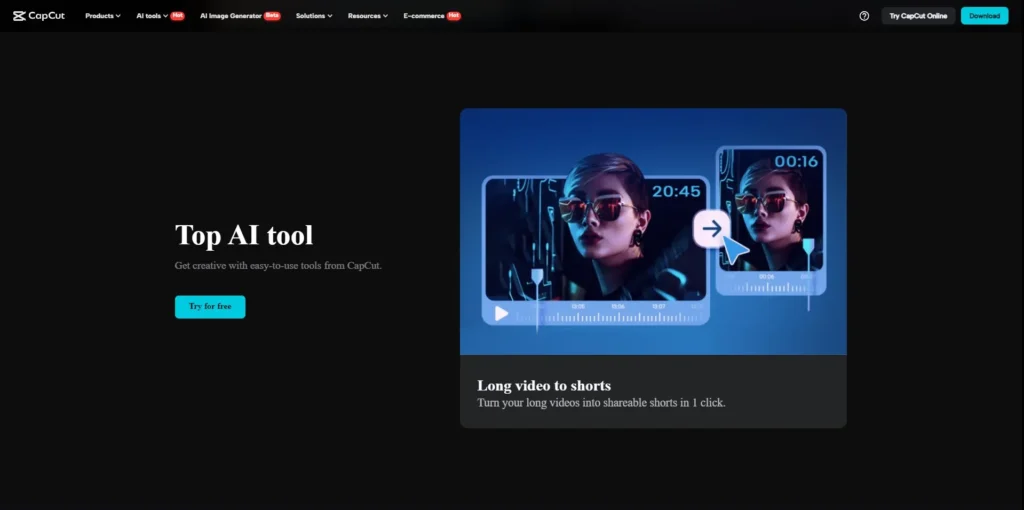This screenshot has height=510, width=1024.
Task: Expand the Resources dropdown
Action: pyautogui.click(x=367, y=16)
